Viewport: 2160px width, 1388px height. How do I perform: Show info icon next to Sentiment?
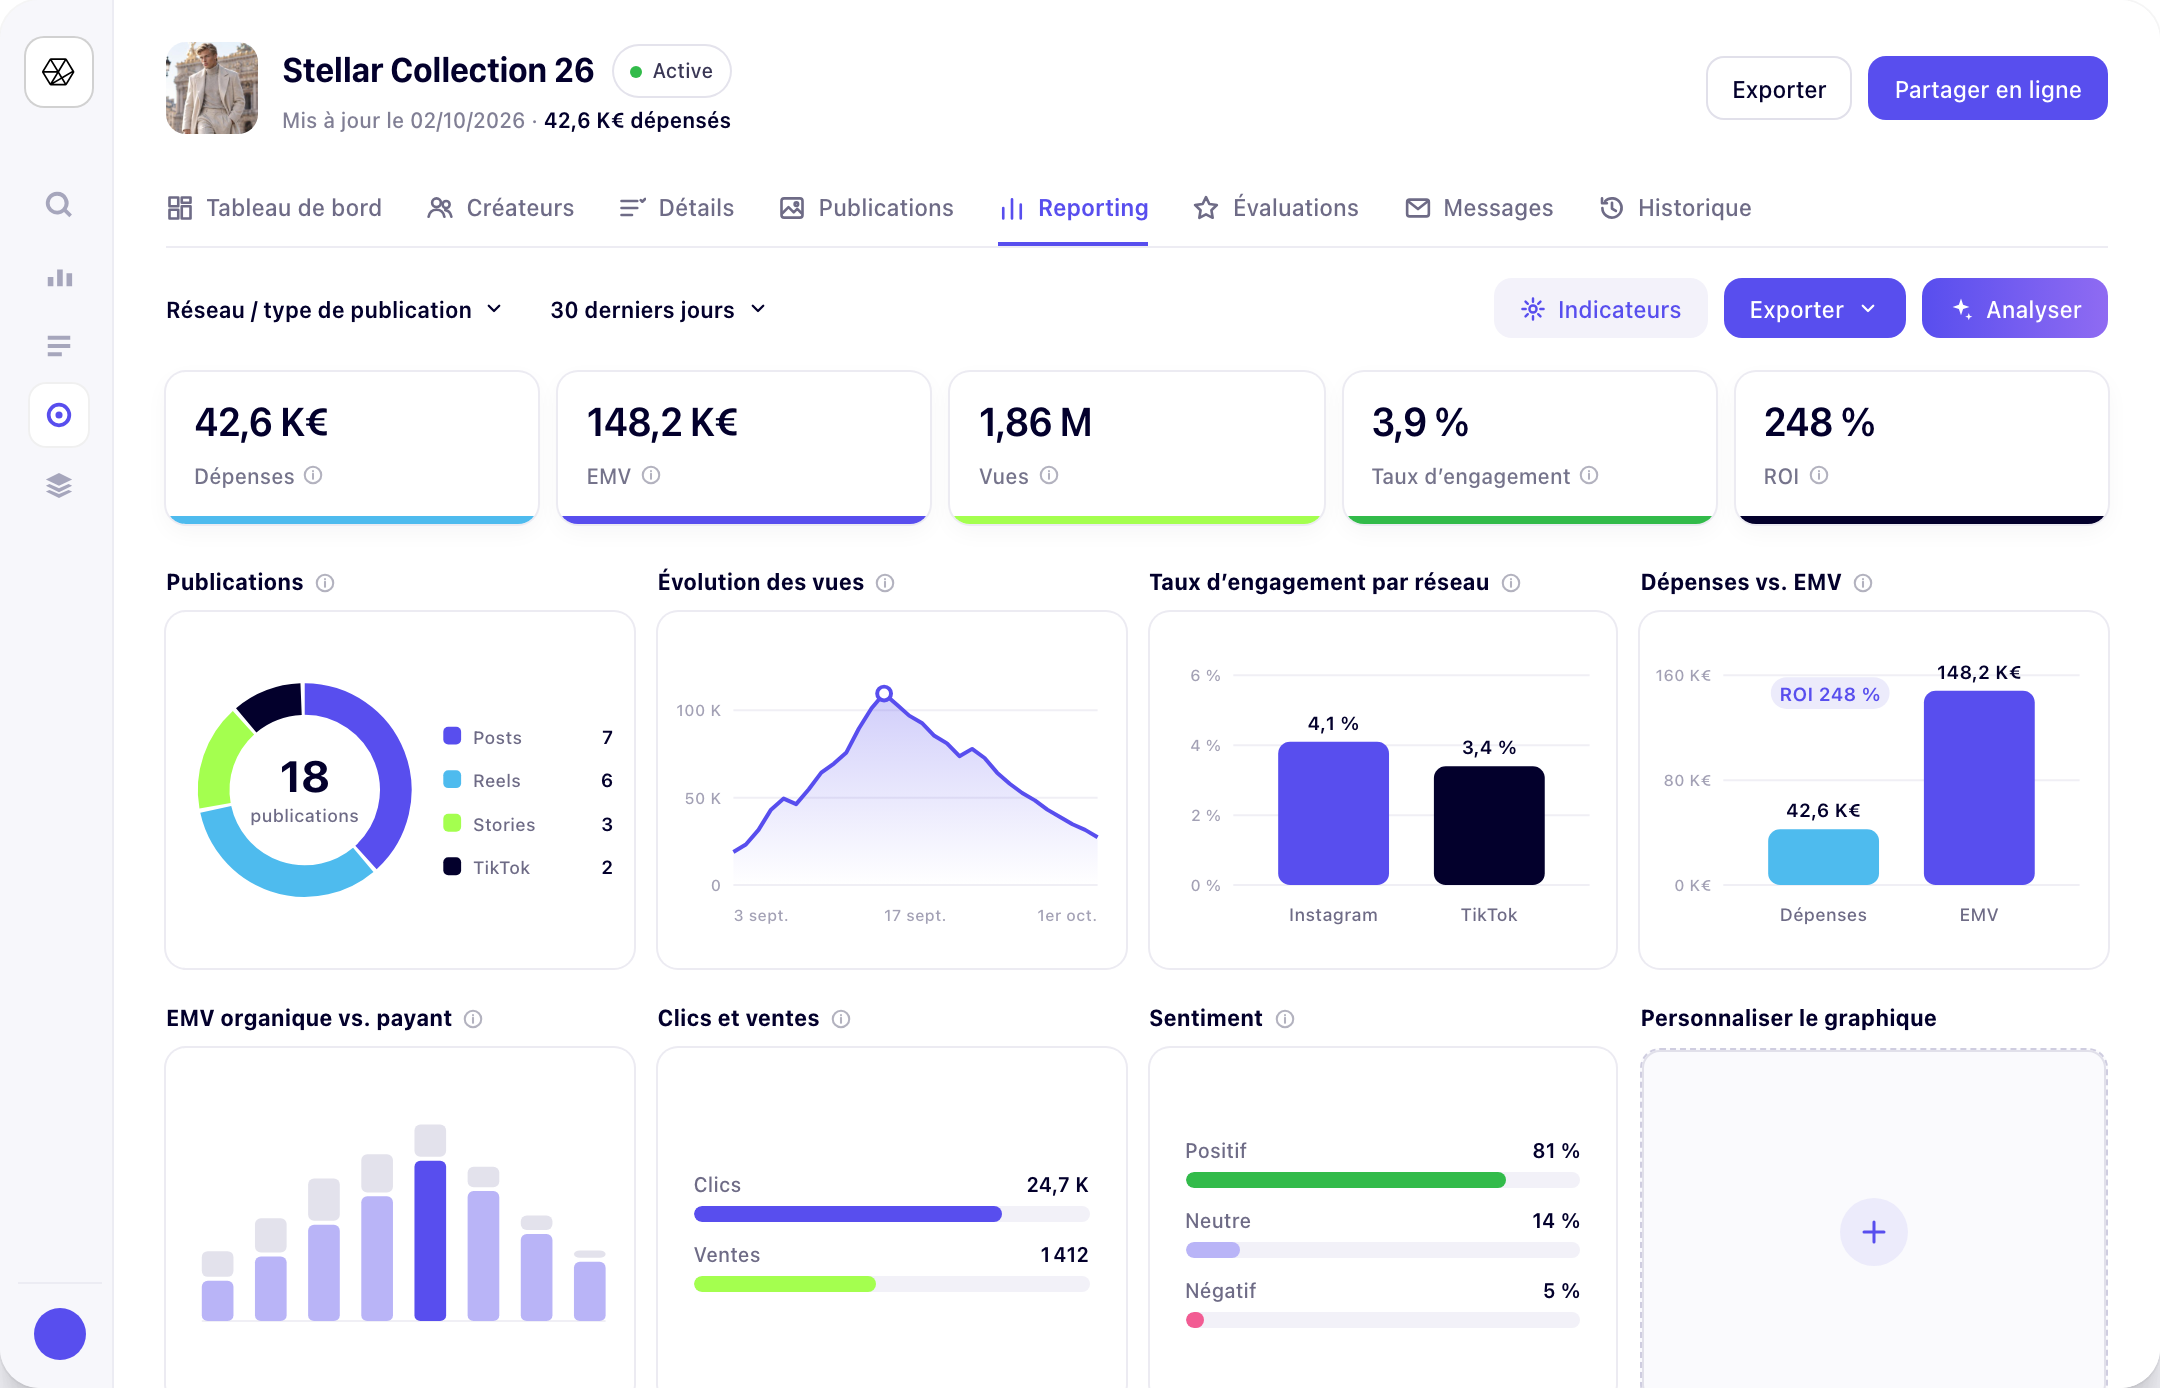tap(1285, 1019)
